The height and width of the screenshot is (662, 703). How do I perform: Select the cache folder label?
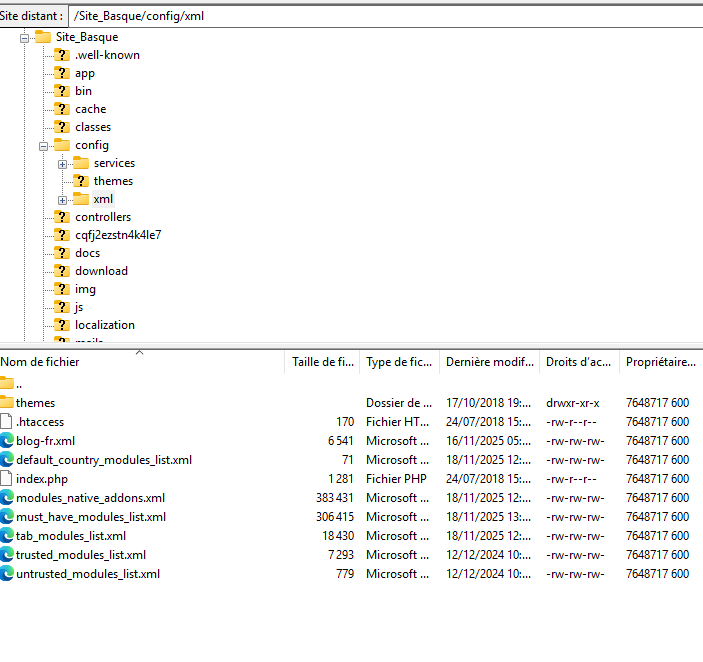[91, 109]
